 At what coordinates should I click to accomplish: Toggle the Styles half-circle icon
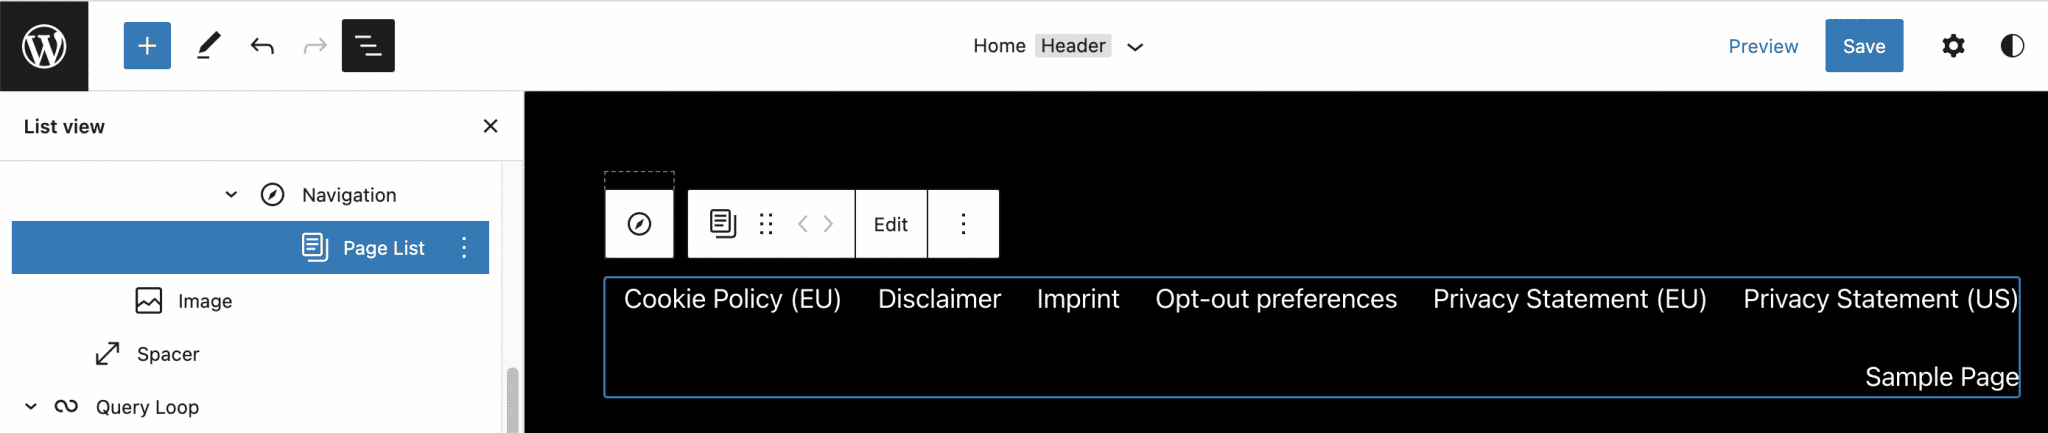(x=2012, y=46)
